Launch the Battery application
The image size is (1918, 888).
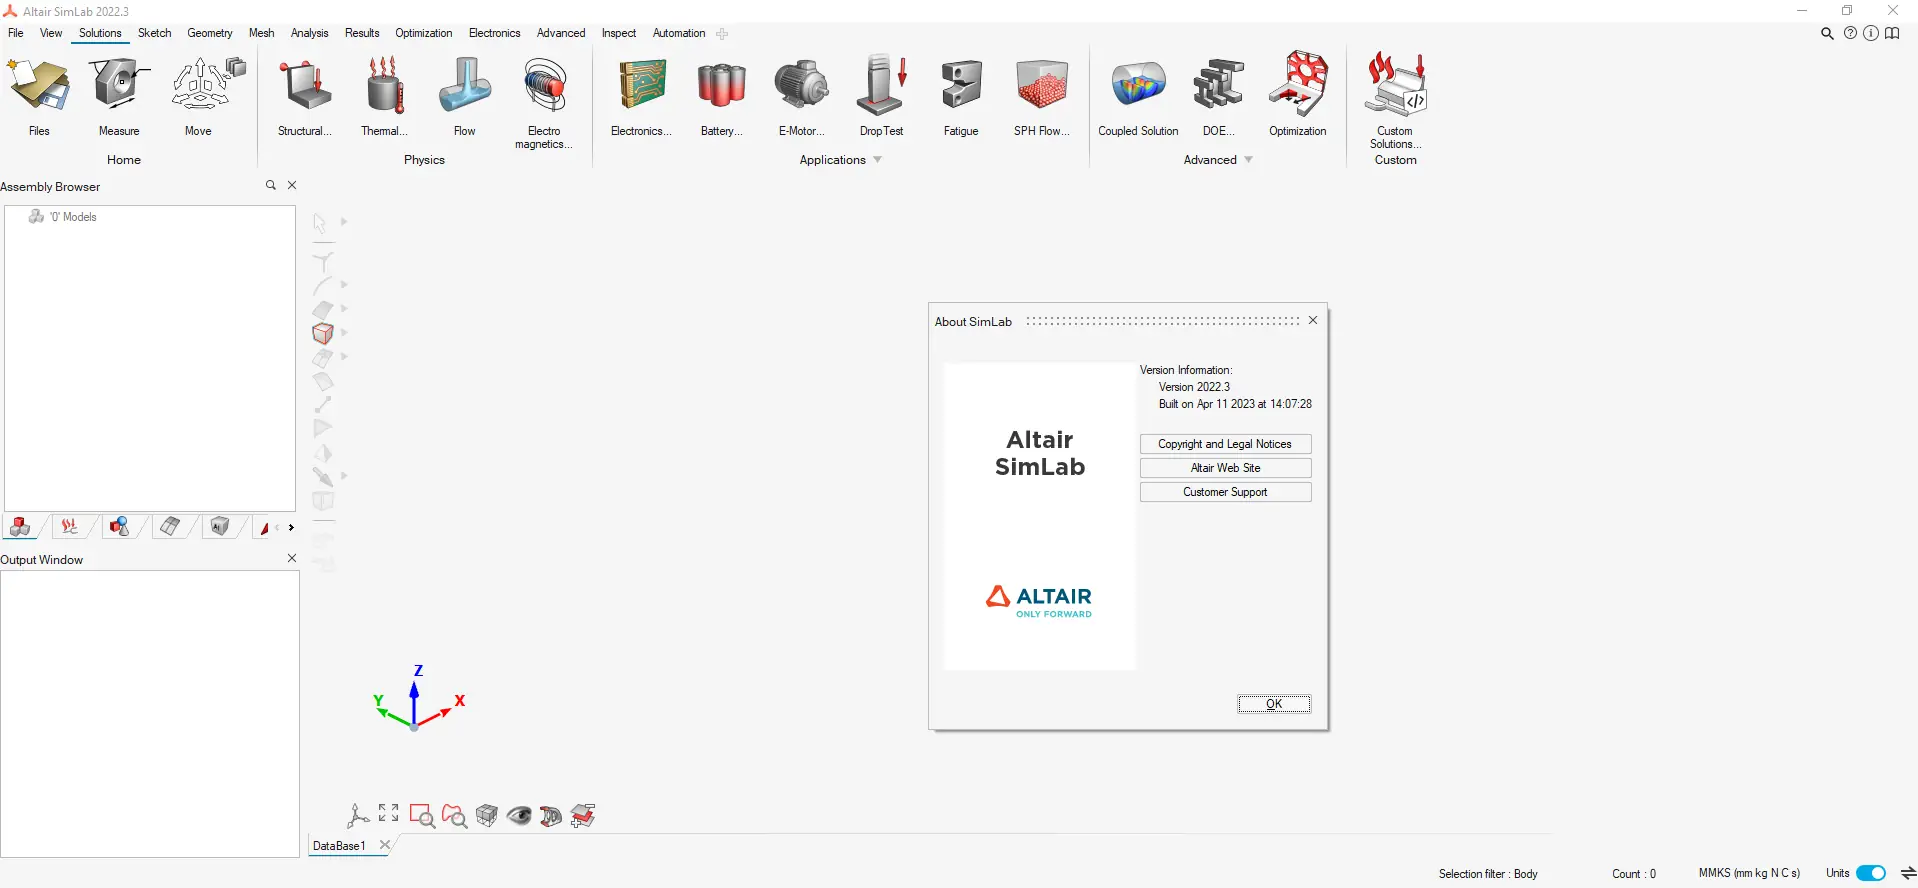pyautogui.click(x=722, y=95)
